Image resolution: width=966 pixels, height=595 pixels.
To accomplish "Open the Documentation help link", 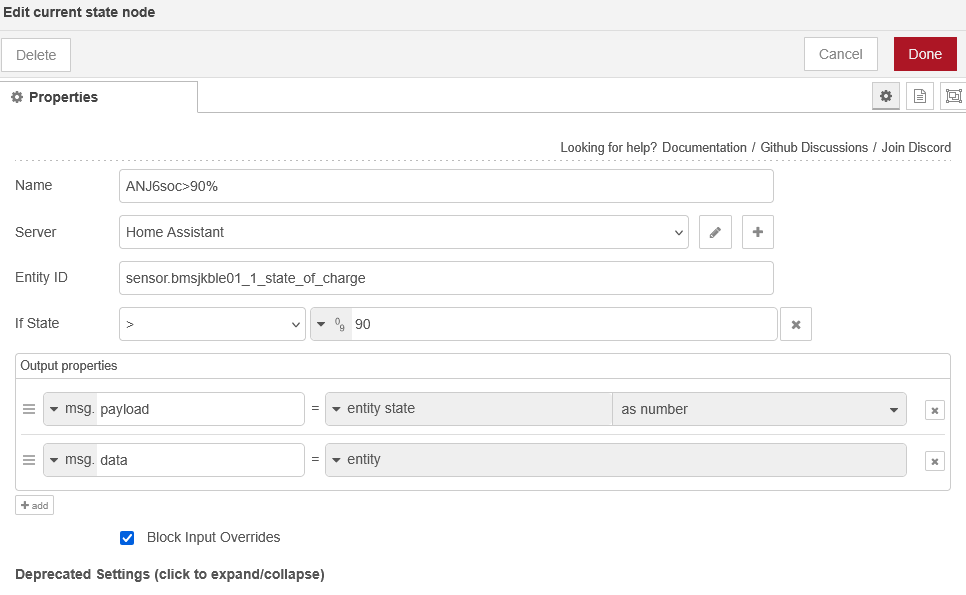I will 704,147.
